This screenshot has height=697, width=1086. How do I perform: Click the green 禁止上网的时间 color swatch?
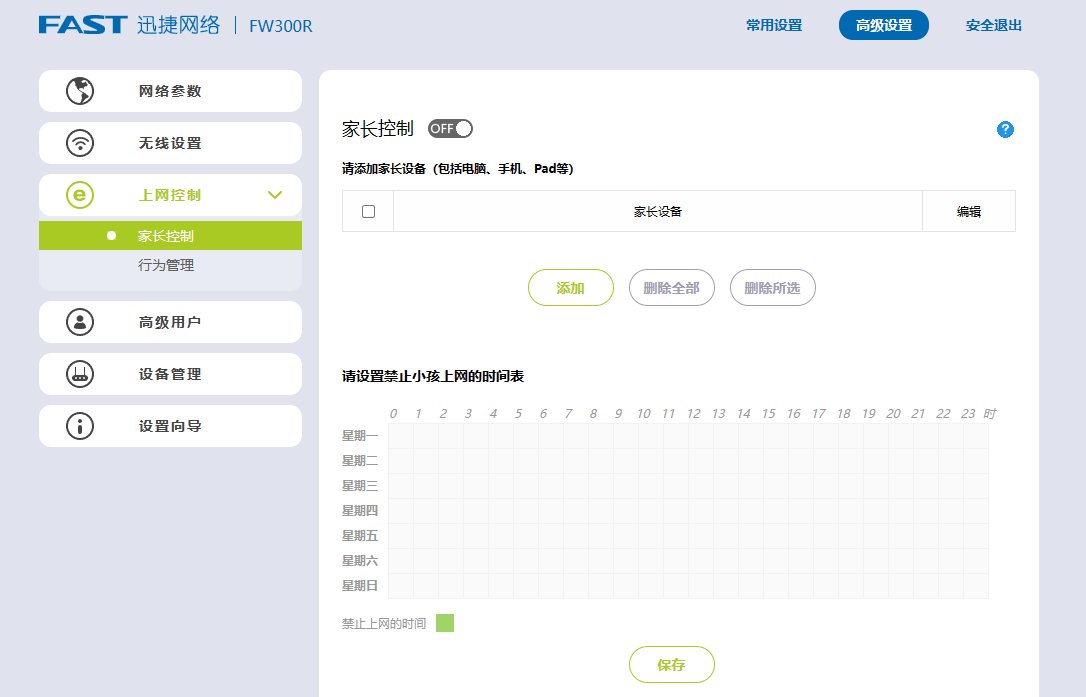(445, 622)
